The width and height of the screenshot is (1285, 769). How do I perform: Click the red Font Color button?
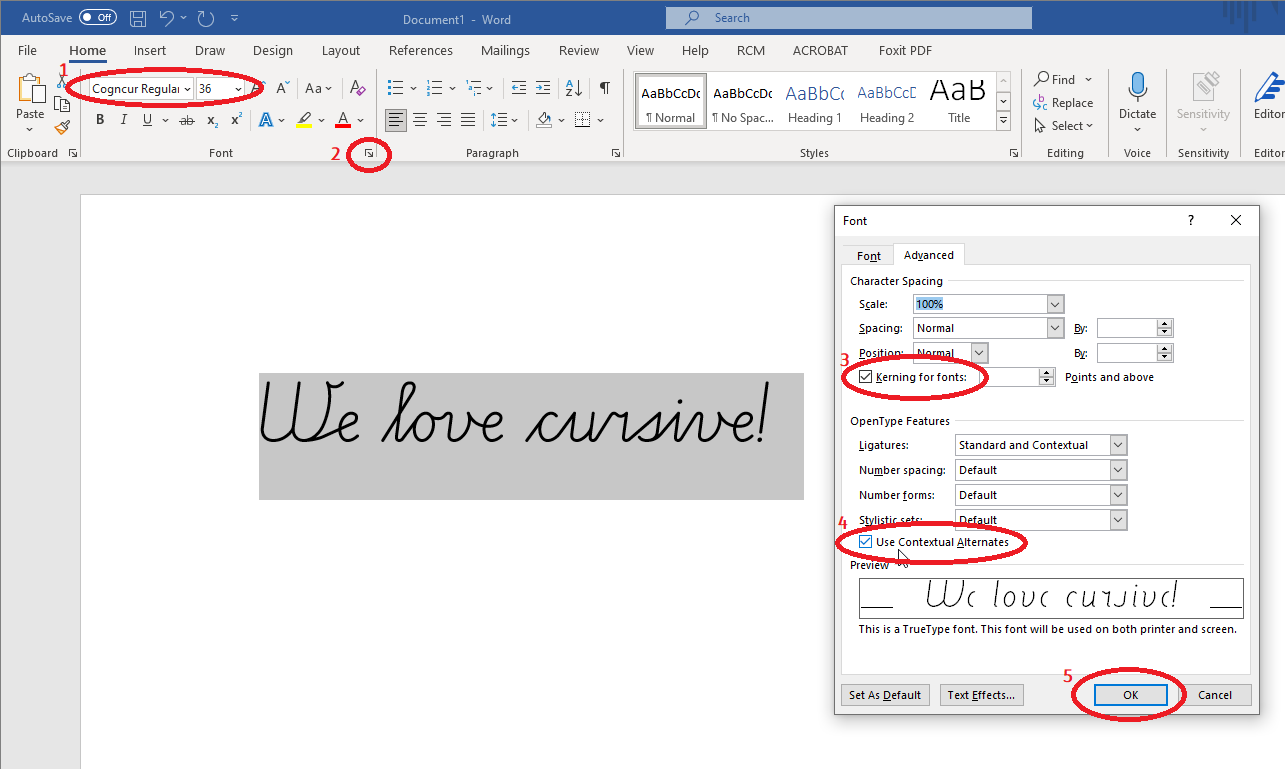coord(343,120)
